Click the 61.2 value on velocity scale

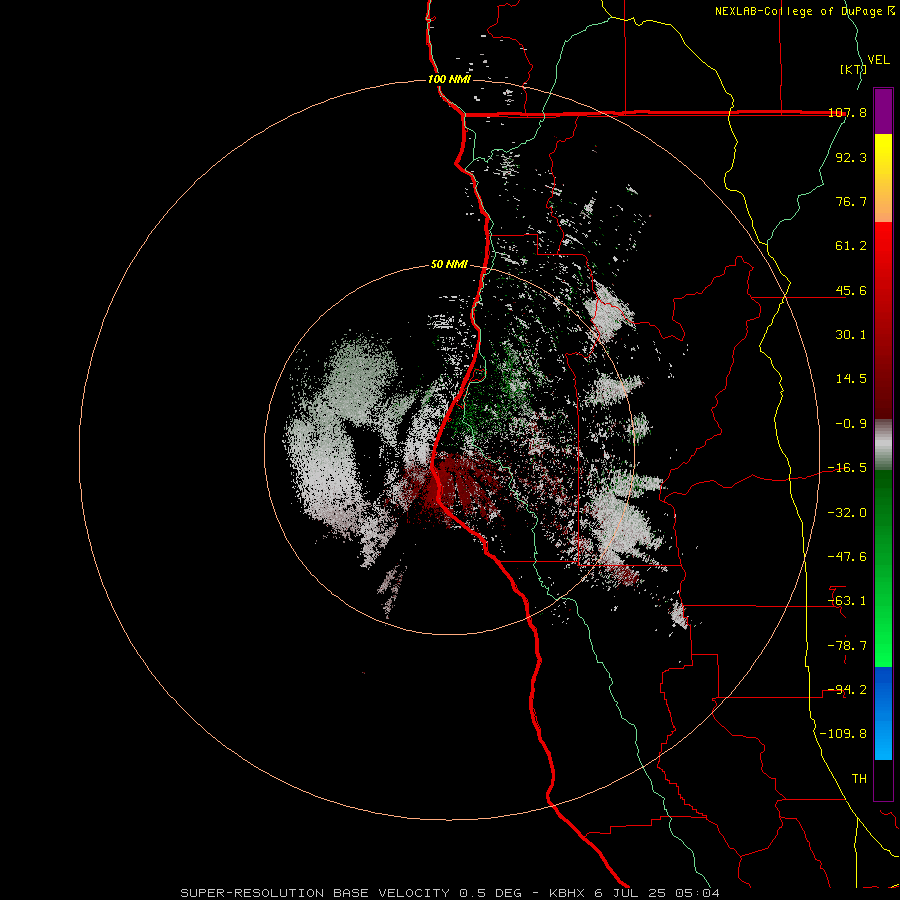tap(851, 246)
